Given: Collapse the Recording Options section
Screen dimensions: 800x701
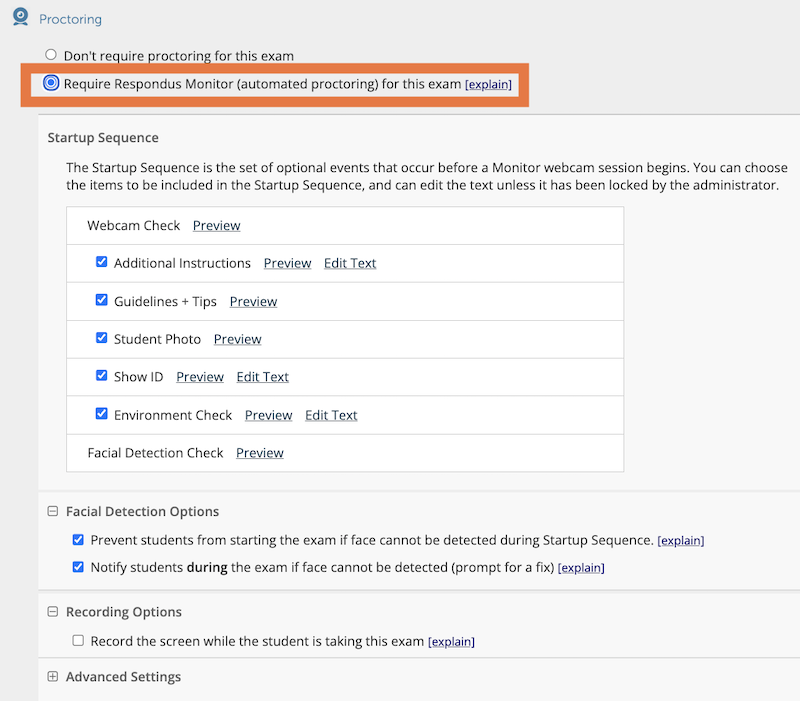Looking at the screenshot, I should (x=53, y=612).
